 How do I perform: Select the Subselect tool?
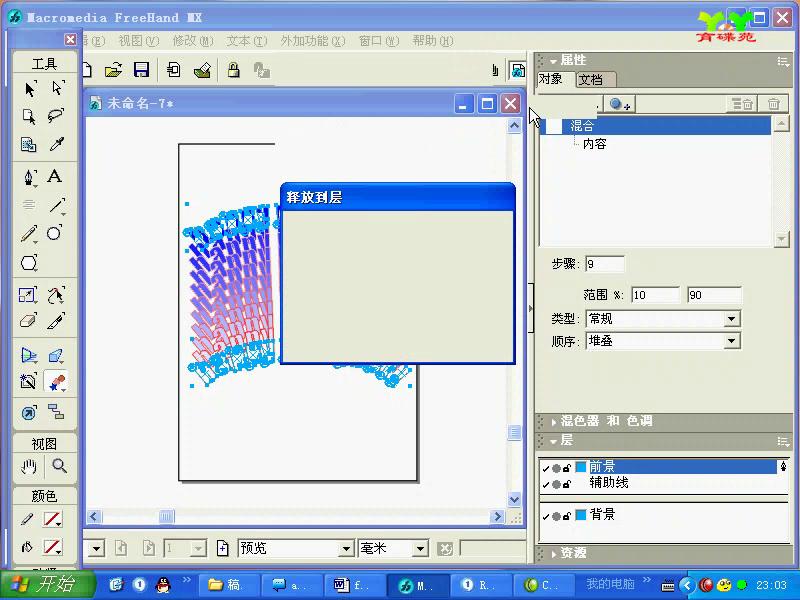click(57, 88)
